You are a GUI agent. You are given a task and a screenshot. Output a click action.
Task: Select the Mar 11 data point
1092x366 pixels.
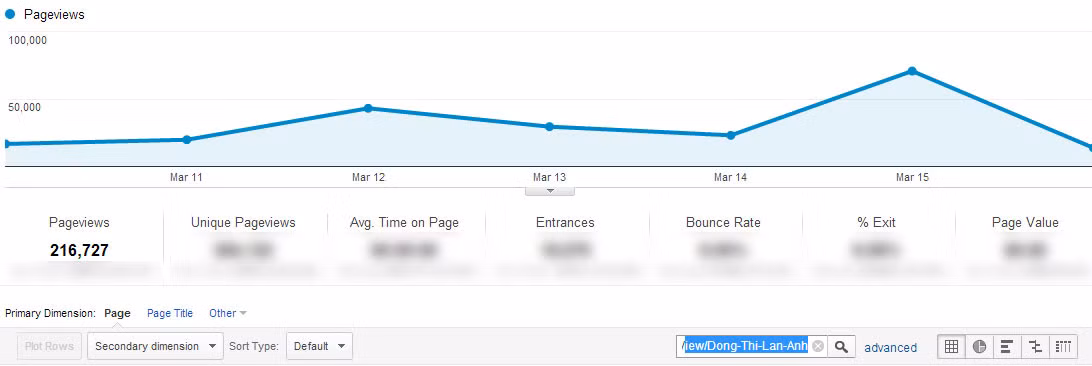[187, 140]
